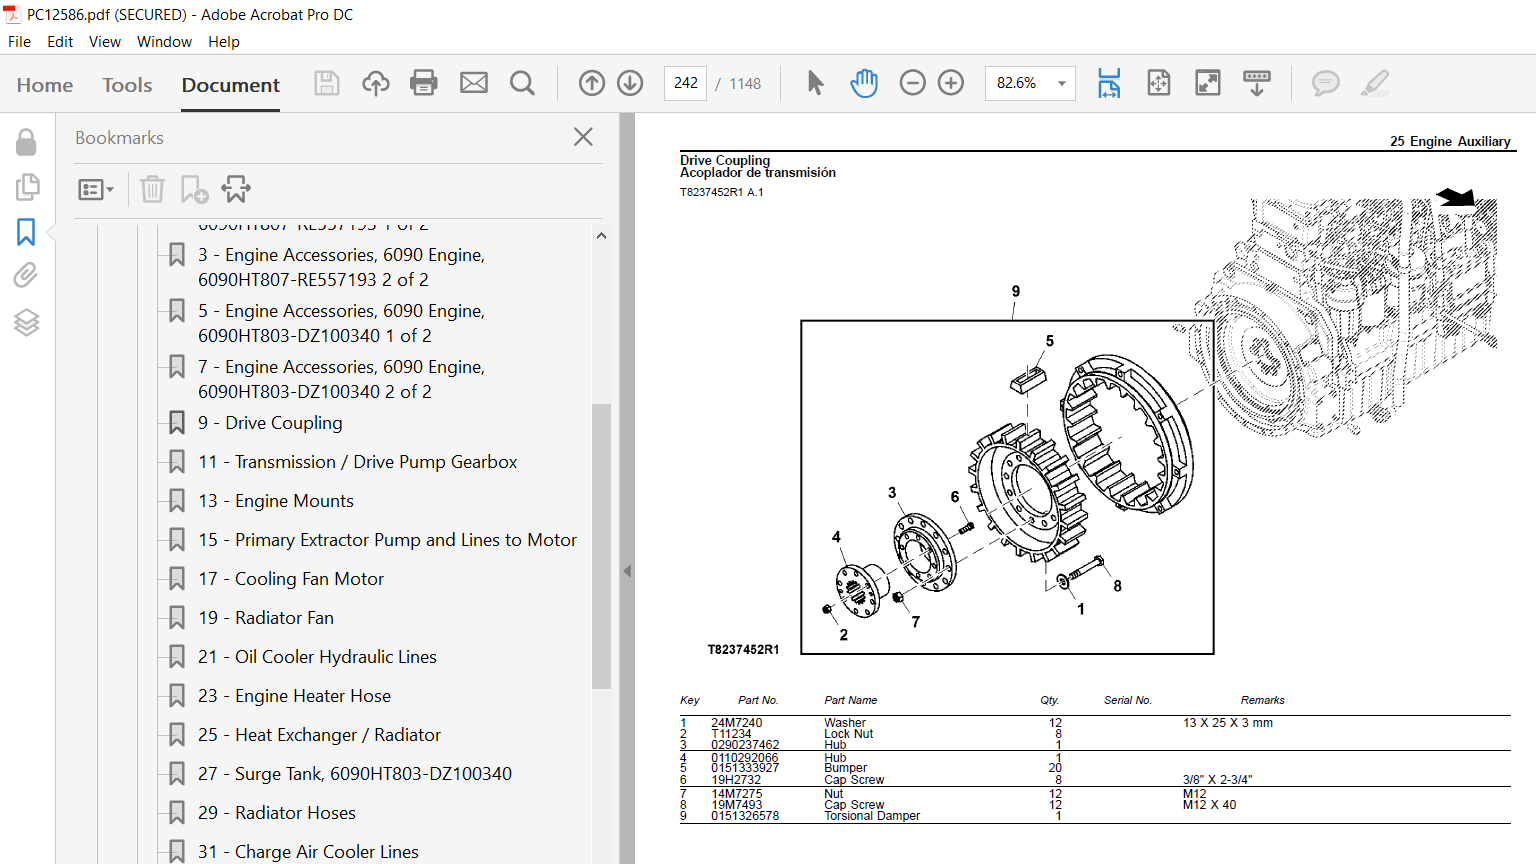The width and height of the screenshot is (1536, 864).
Task: Send file by email envelope icon
Action: click(x=474, y=83)
